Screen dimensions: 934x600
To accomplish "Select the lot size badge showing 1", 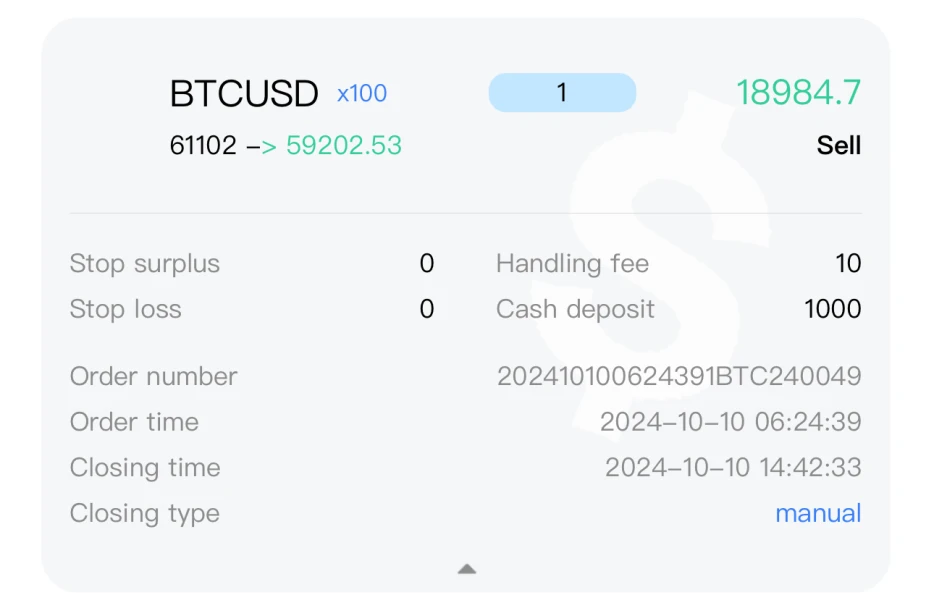I will click(562, 93).
